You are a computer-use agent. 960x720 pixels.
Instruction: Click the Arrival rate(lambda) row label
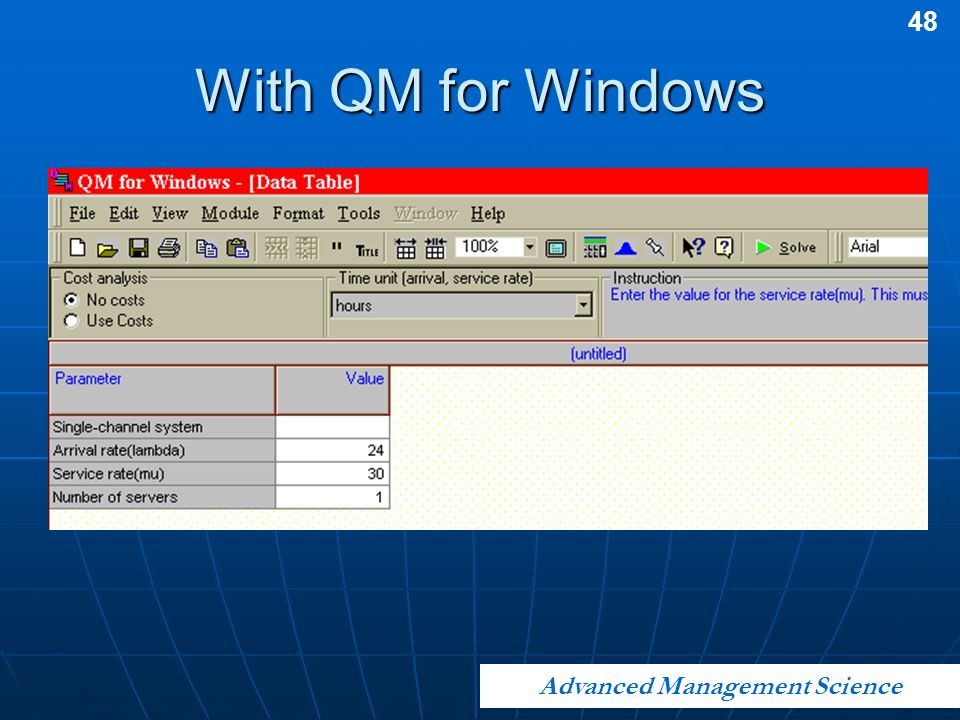pos(162,451)
